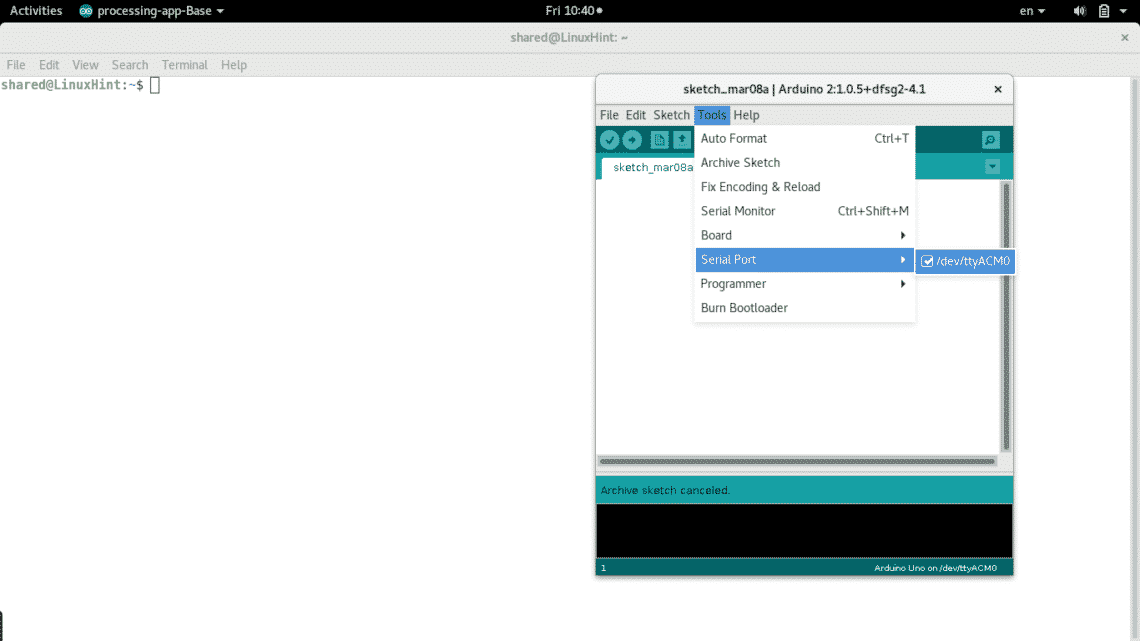Open the Fri 10:40 clock calendar

(x=574, y=11)
